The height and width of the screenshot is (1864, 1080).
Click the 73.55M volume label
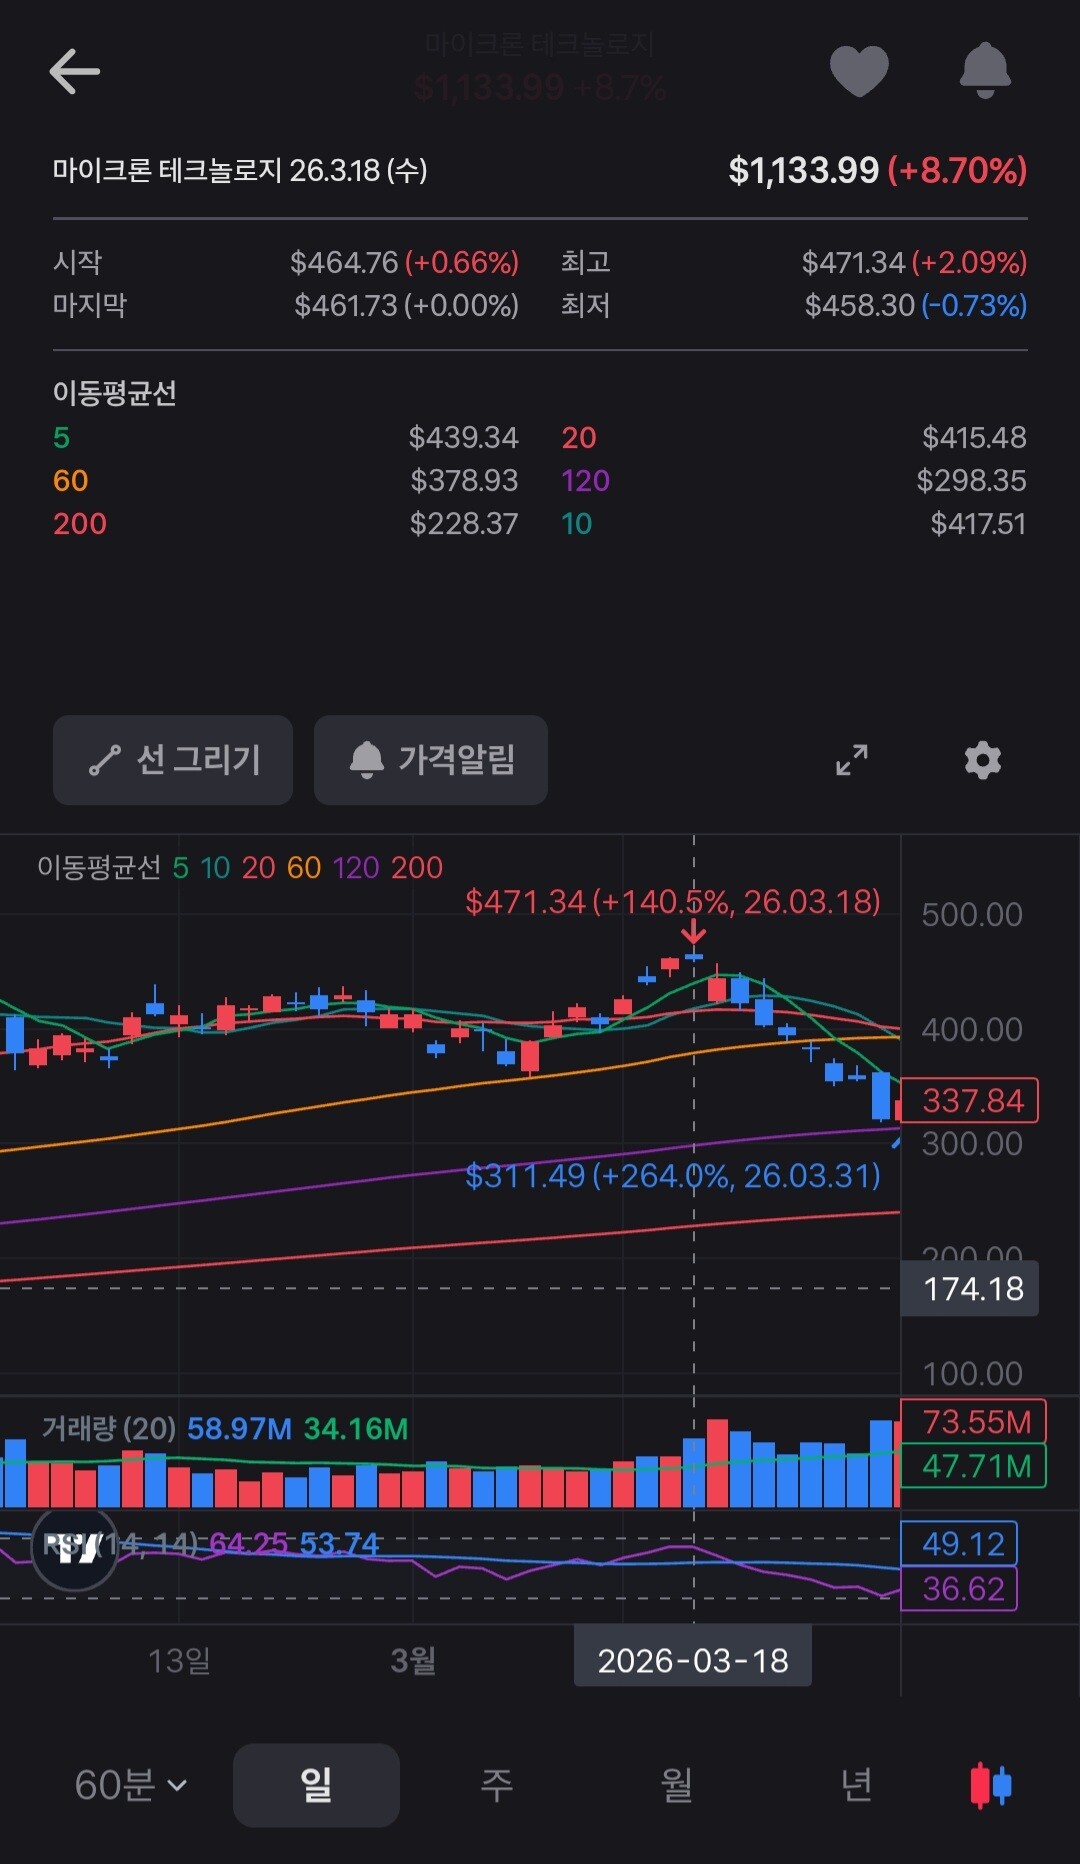click(x=974, y=1421)
